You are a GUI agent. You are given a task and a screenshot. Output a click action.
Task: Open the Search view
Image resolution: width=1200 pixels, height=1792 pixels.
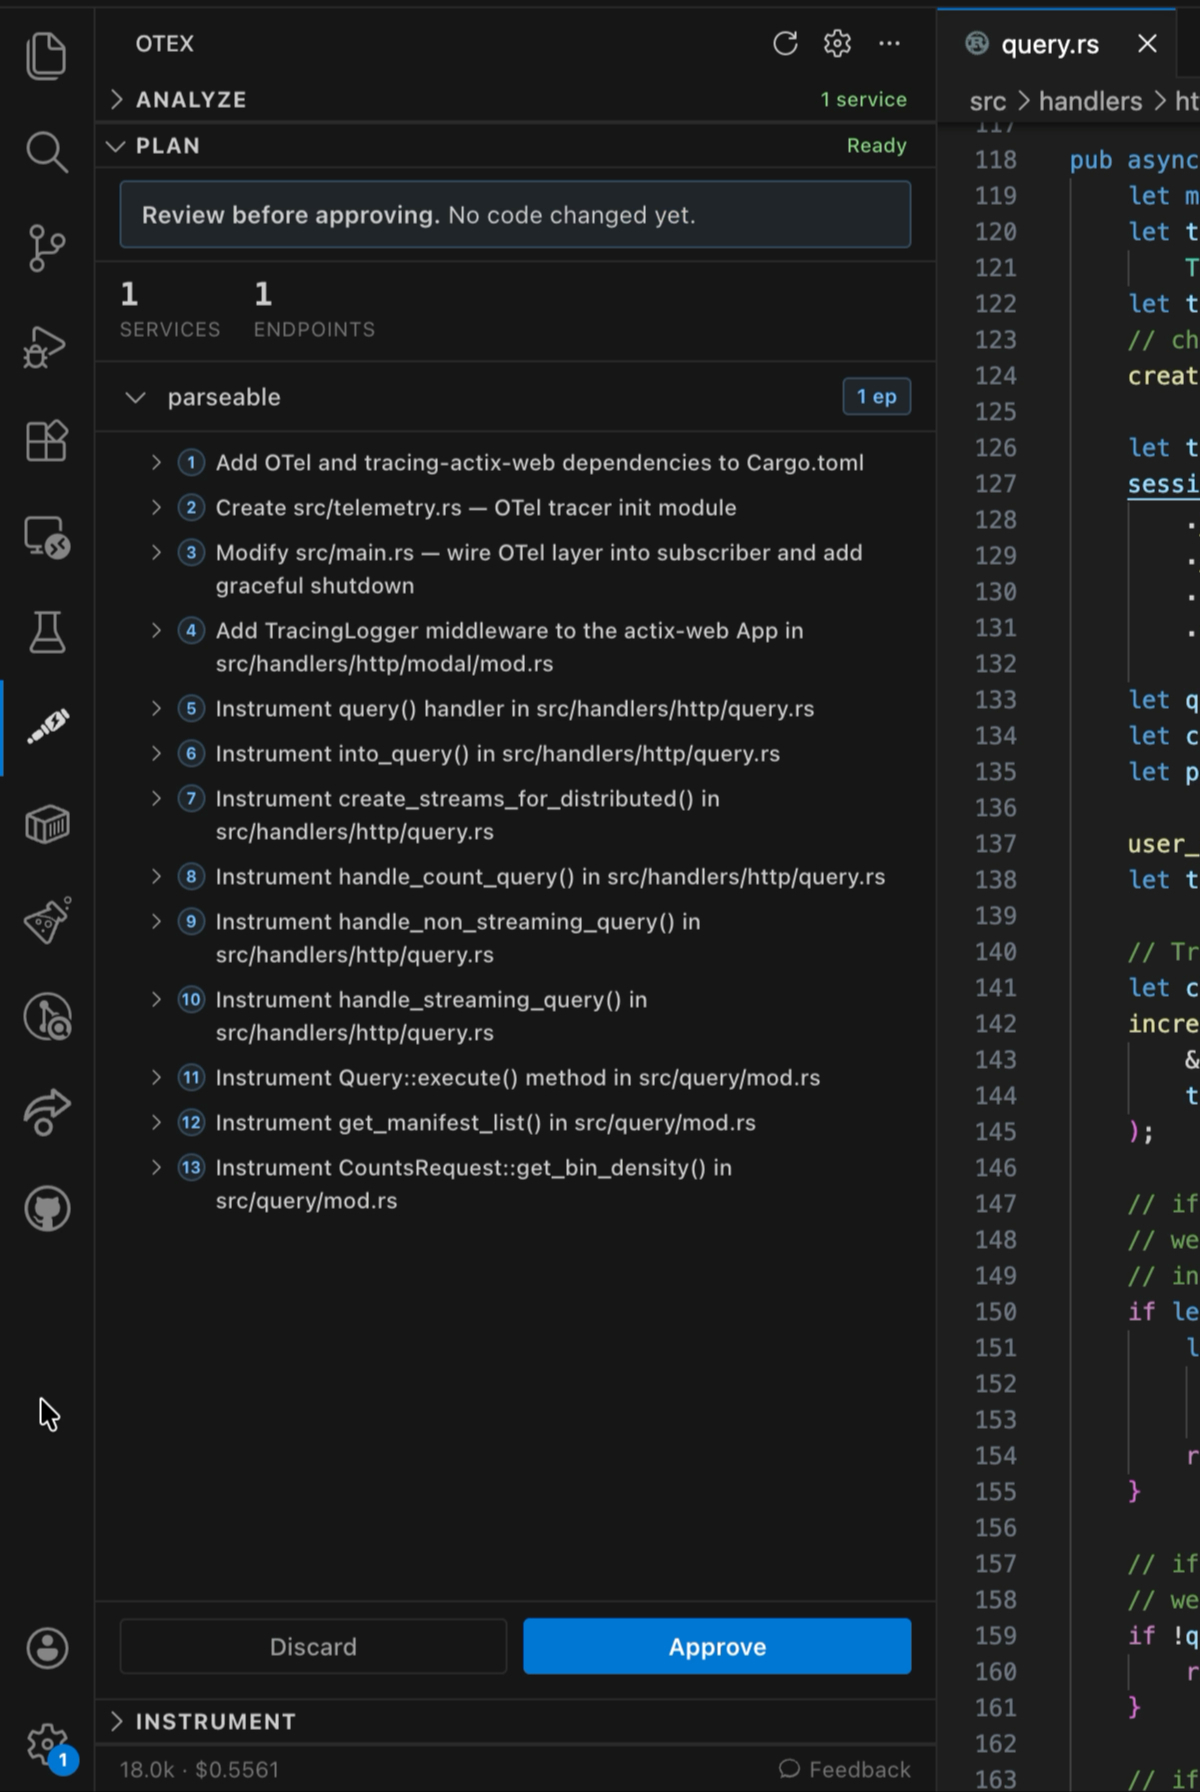click(46, 151)
